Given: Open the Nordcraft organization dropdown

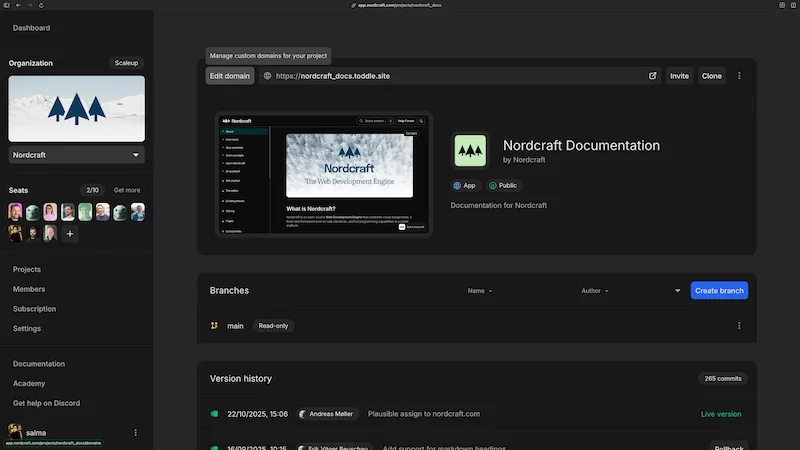Looking at the screenshot, I should coord(77,155).
